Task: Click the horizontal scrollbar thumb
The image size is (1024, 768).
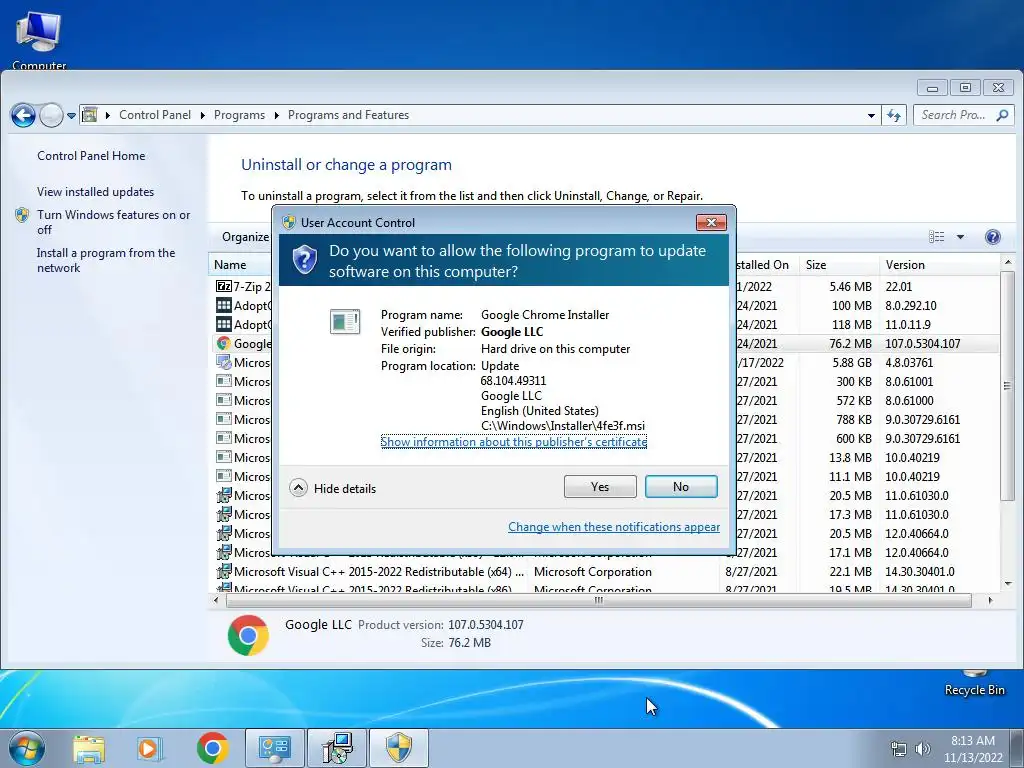Action: point(598,600)
